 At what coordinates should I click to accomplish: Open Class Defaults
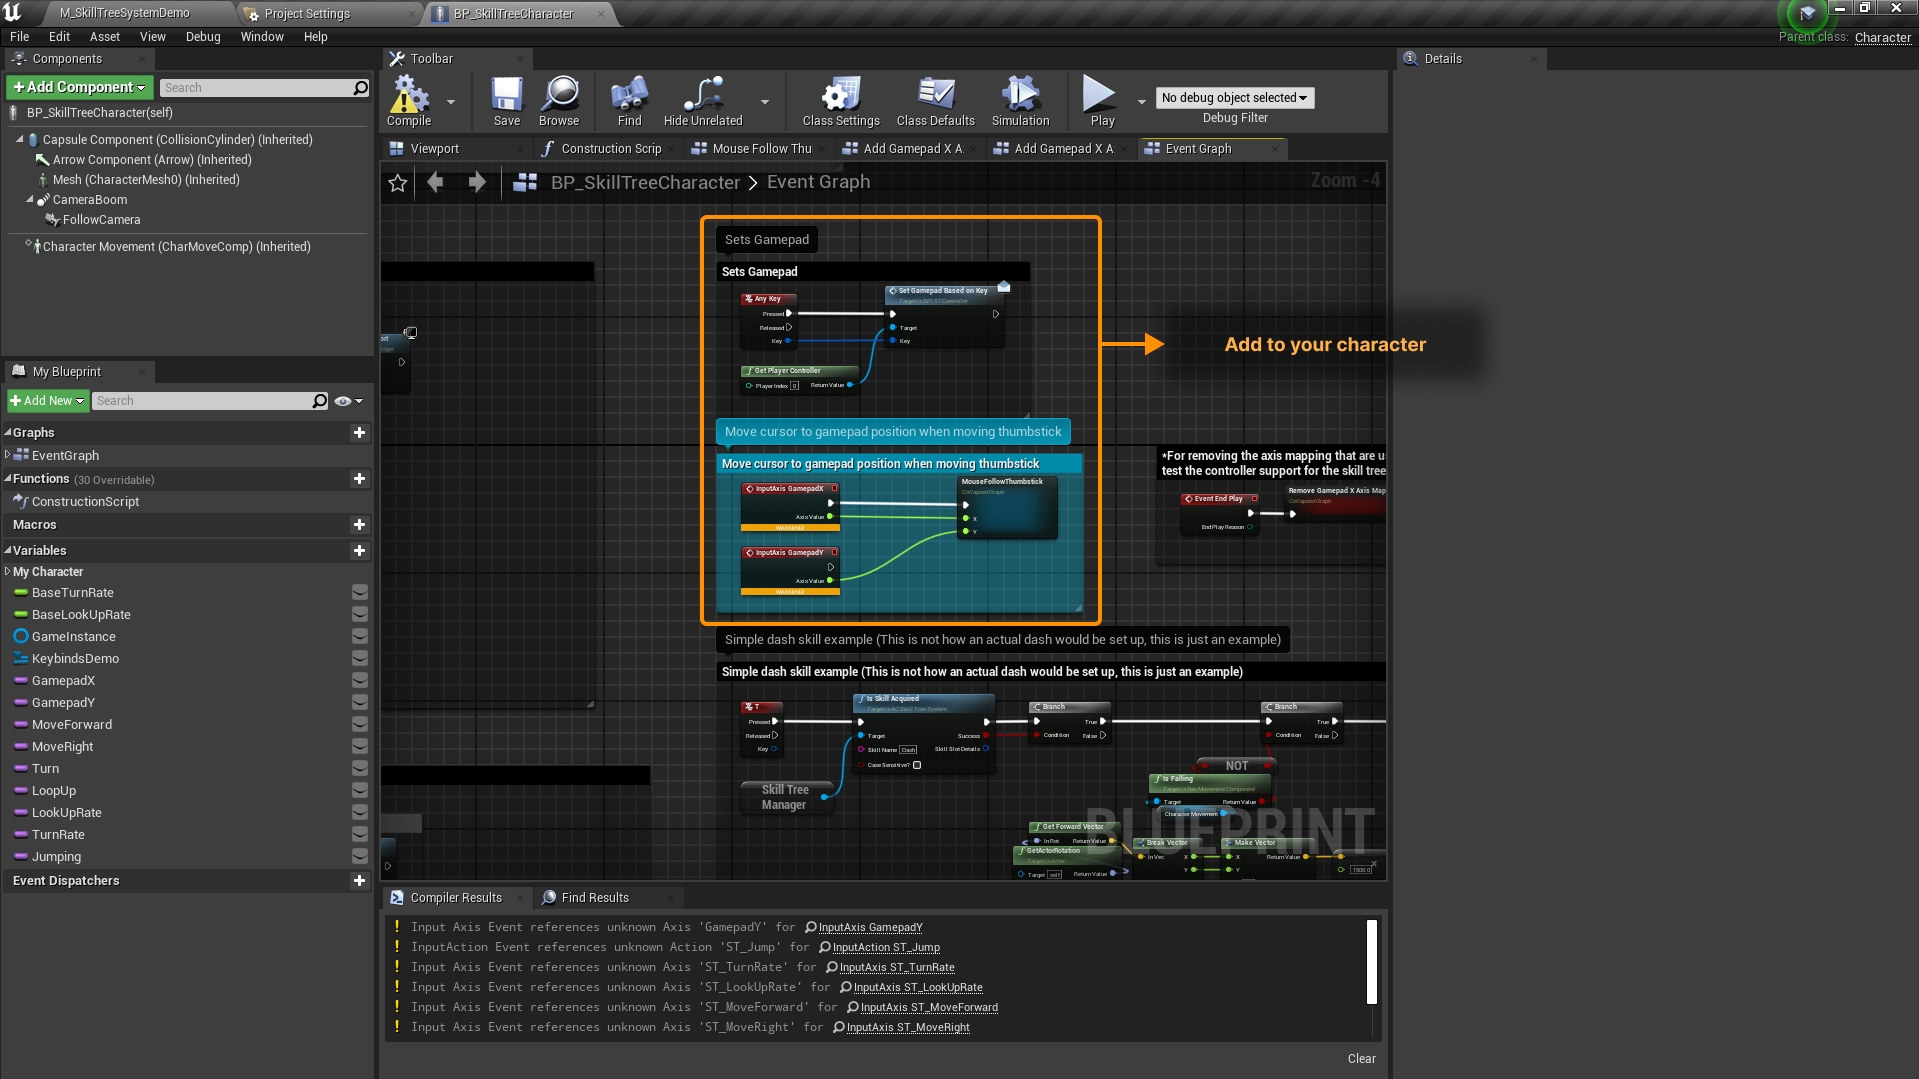click(935, 101)
